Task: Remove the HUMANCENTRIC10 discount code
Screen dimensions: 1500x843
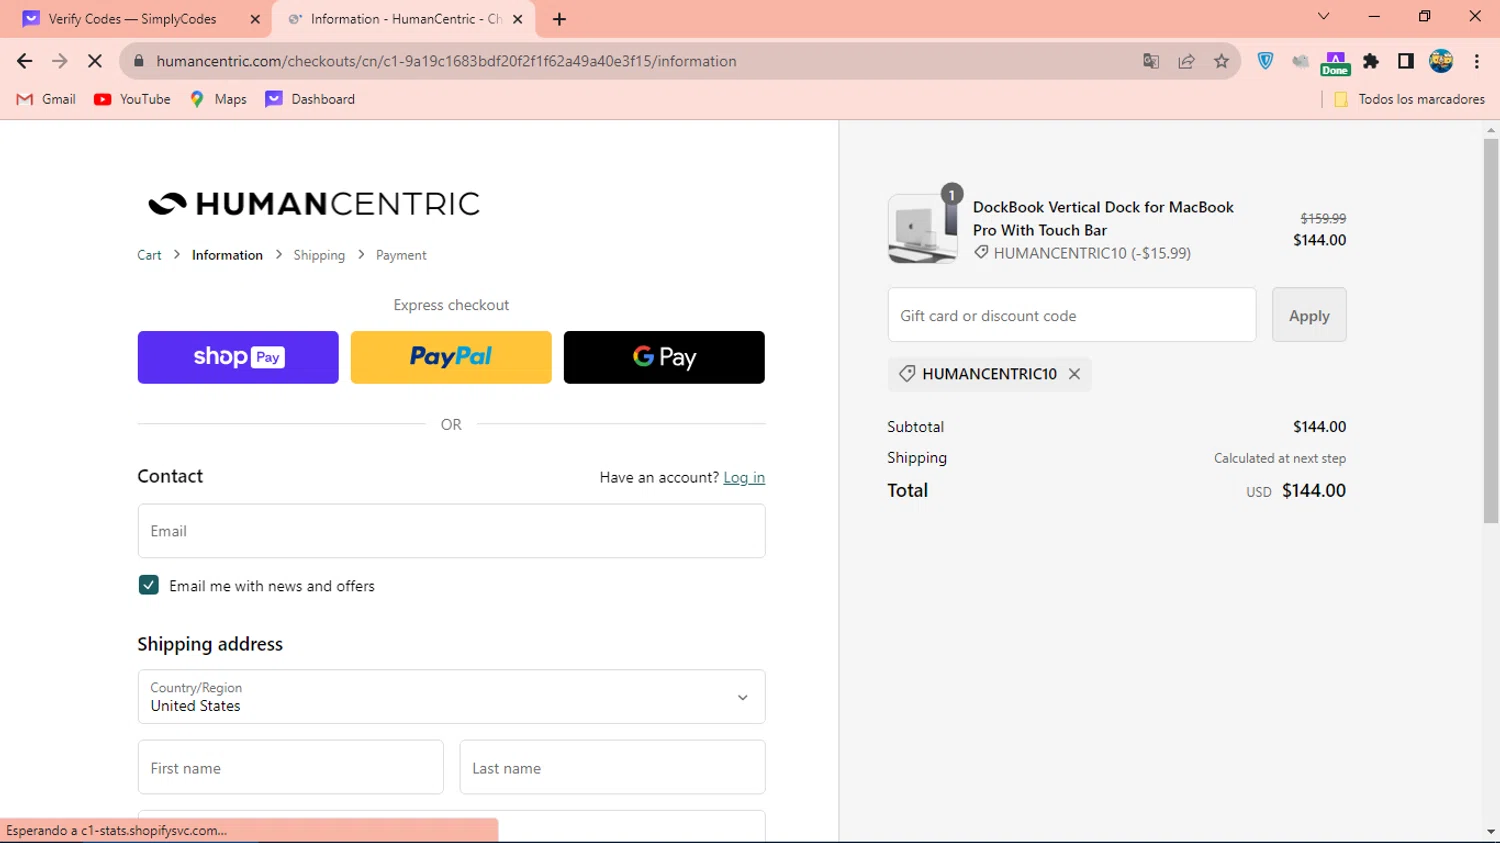Action: tap(1074, 373)
